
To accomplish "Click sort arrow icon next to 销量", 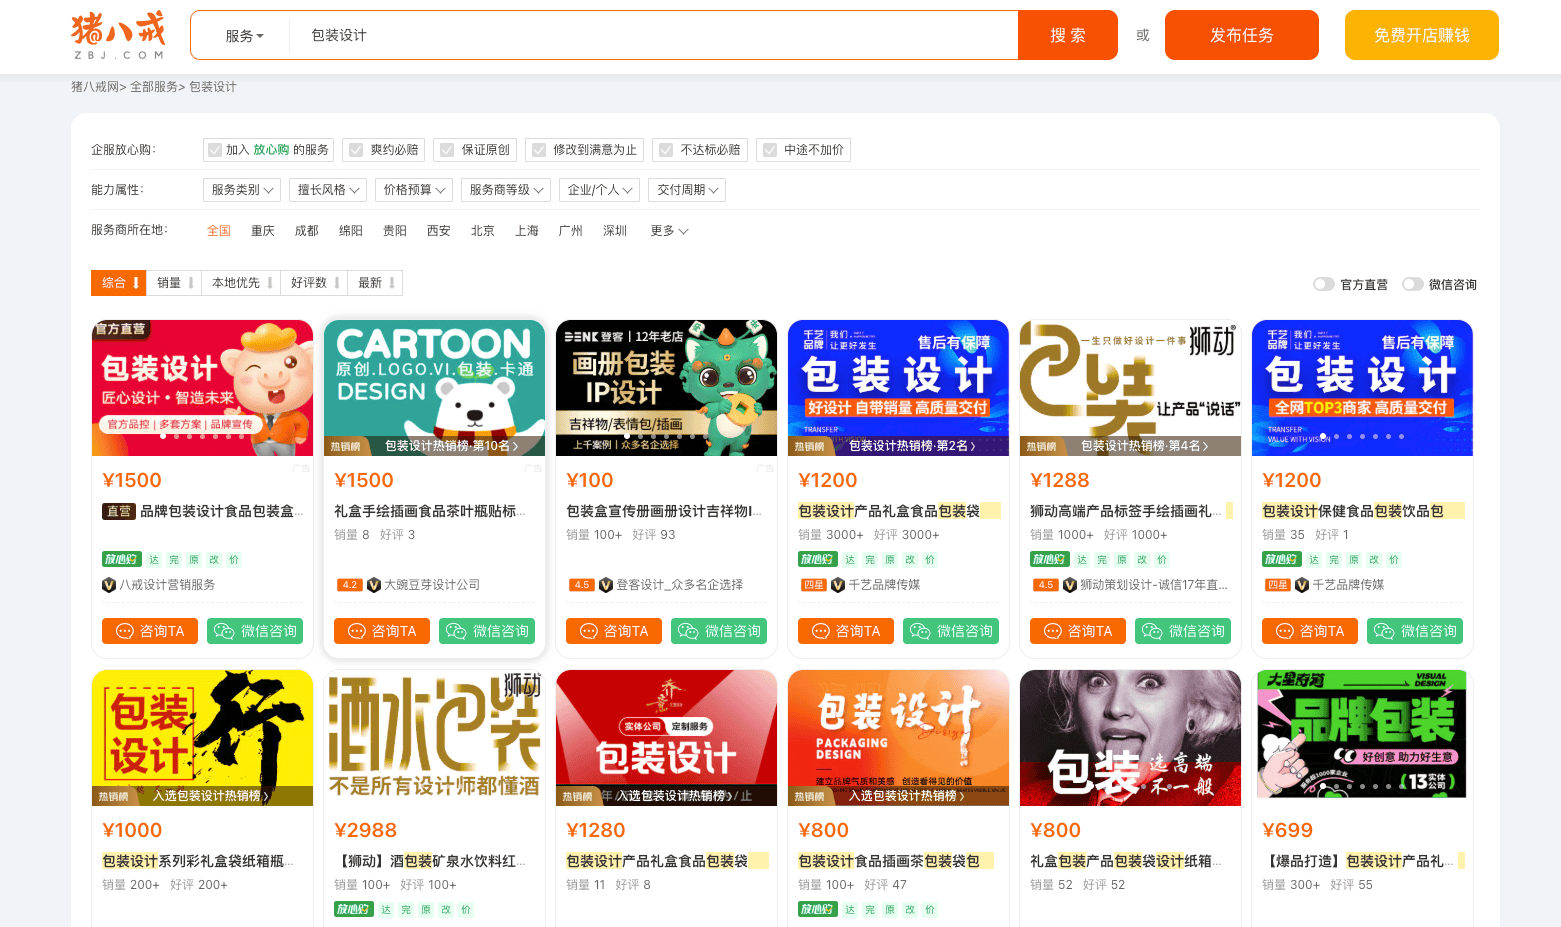I will coord(191,283).
